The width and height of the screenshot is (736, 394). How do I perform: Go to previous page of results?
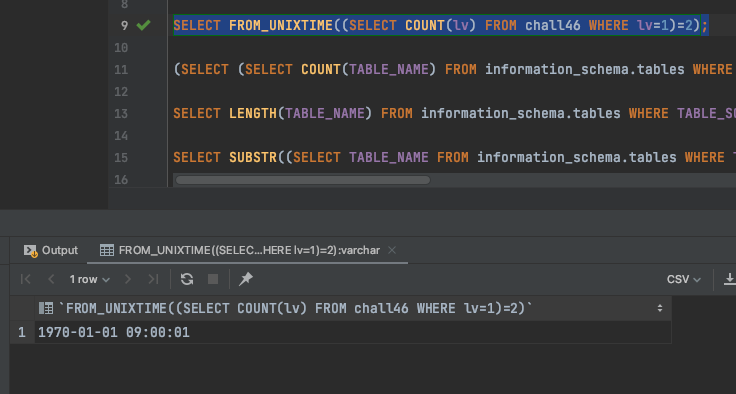[x=51, y=279]
